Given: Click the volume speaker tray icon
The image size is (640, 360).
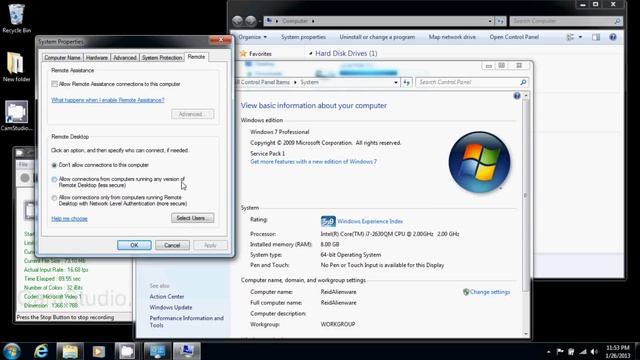Looking at the screenshot, I should tap(594, 351).
